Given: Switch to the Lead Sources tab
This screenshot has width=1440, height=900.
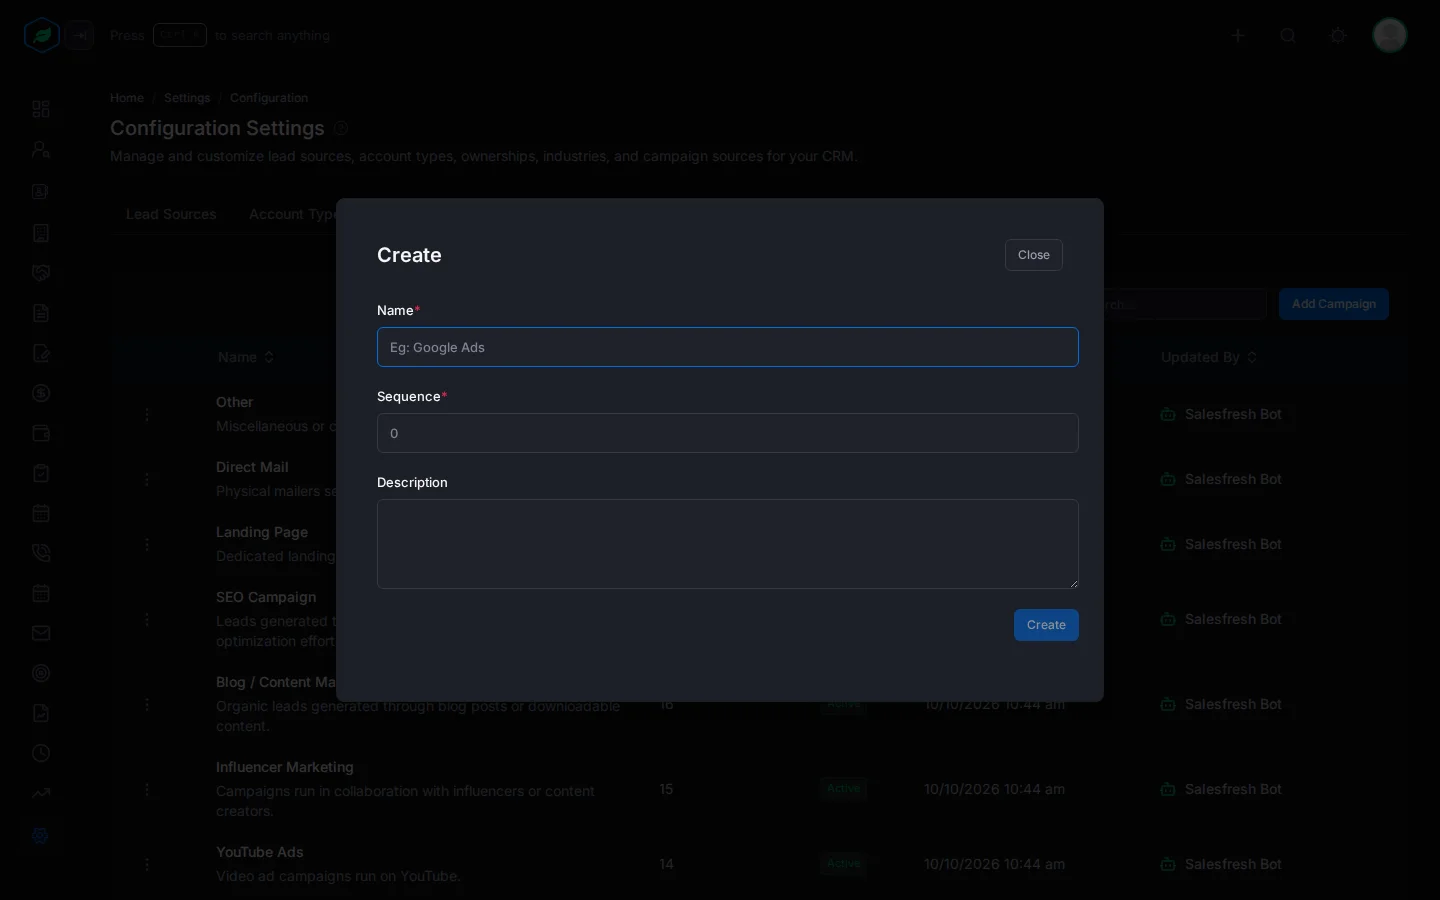Looking at the screenshot, I should point(171,214).
